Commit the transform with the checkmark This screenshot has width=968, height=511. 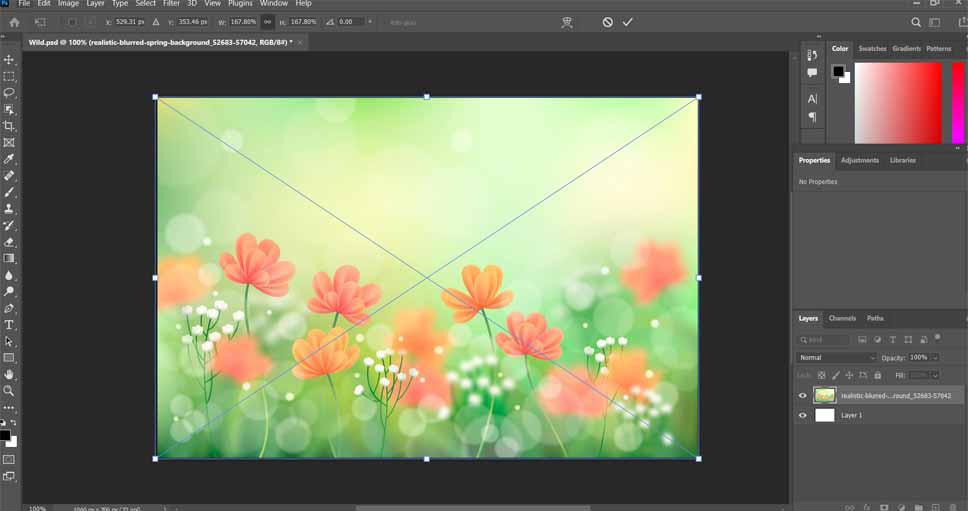coord(628,22)
